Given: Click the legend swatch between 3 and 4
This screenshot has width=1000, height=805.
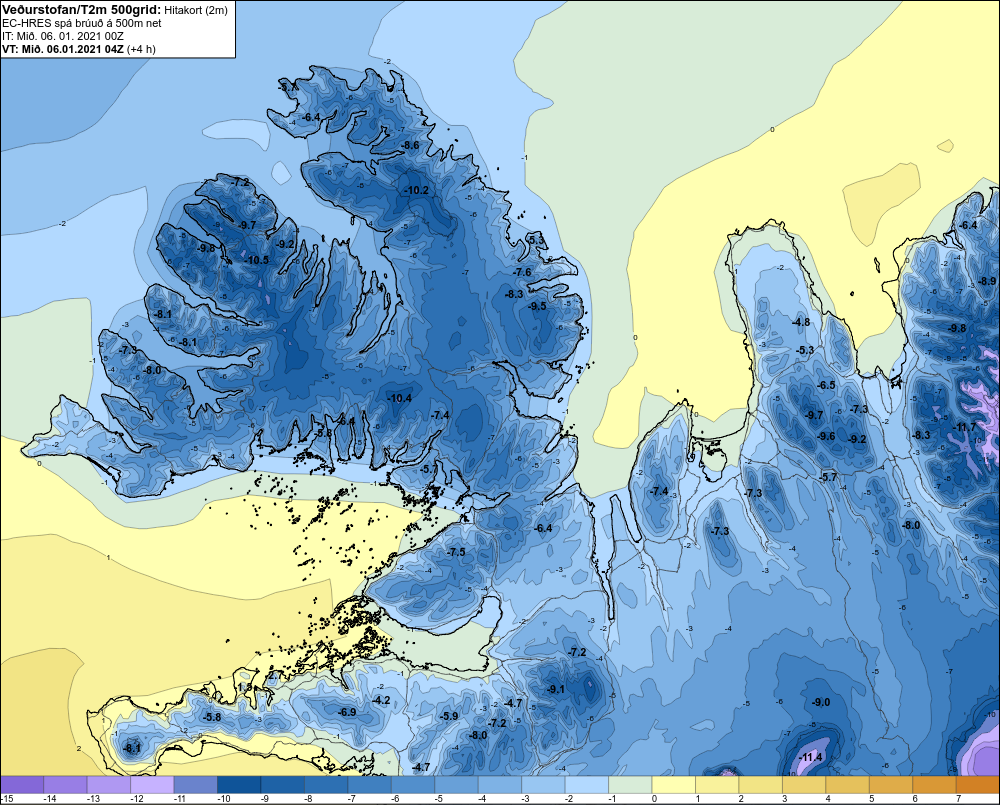Looking at the screenshot, I should pyautogui.click(x=804, y=785).
